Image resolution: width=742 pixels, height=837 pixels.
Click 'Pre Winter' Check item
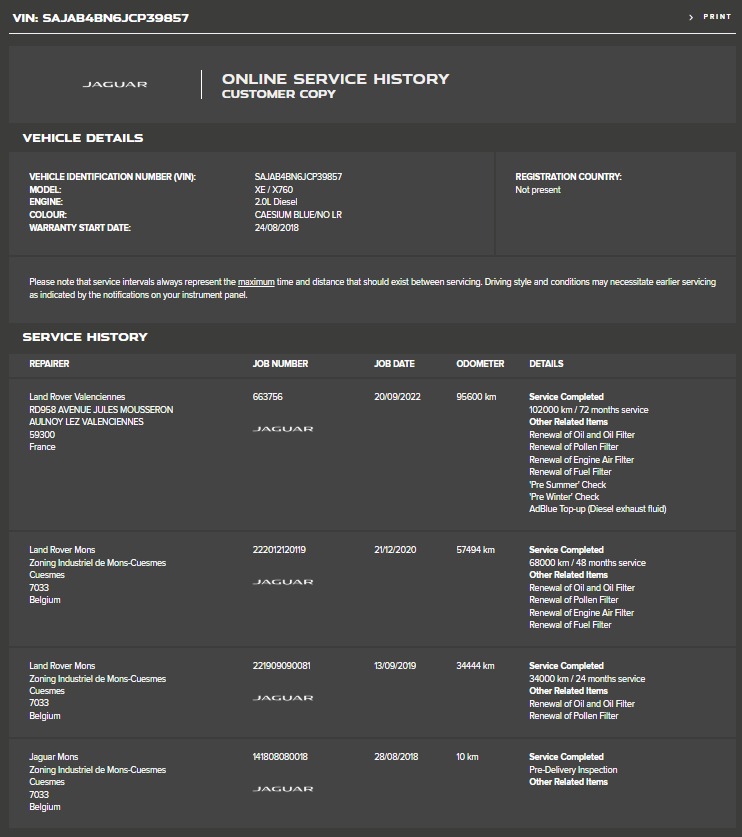(x=564, y=496)
